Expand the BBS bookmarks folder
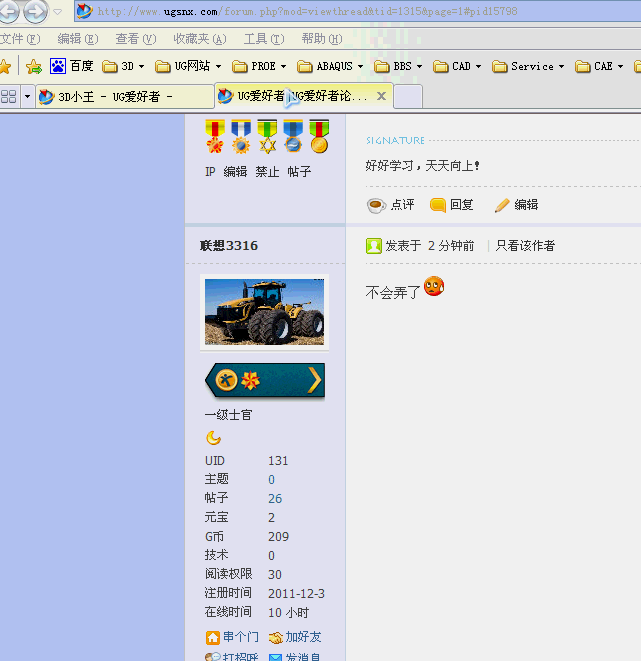 pyautogui.click(x=398, y=67)
